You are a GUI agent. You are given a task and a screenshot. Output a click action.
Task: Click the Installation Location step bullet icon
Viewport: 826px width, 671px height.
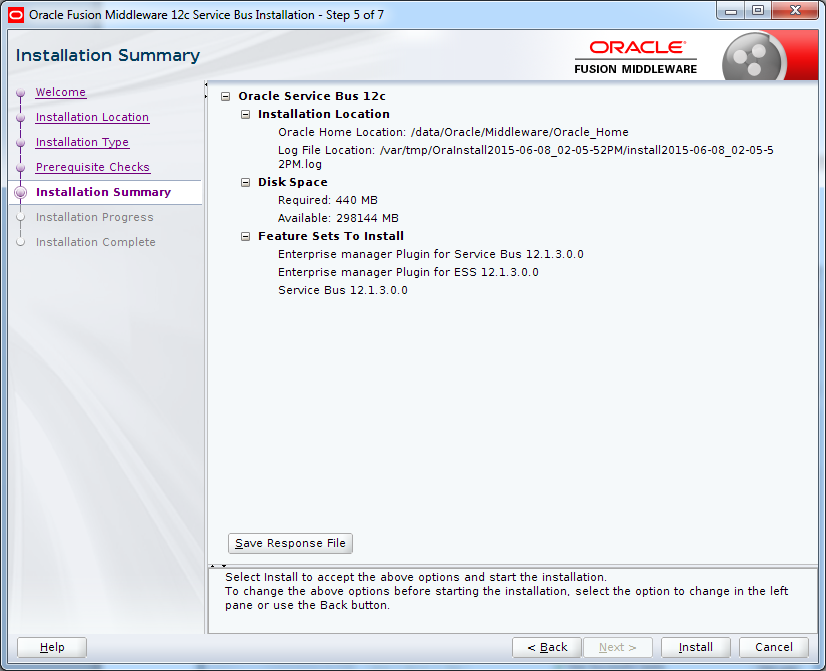point(21,118)
